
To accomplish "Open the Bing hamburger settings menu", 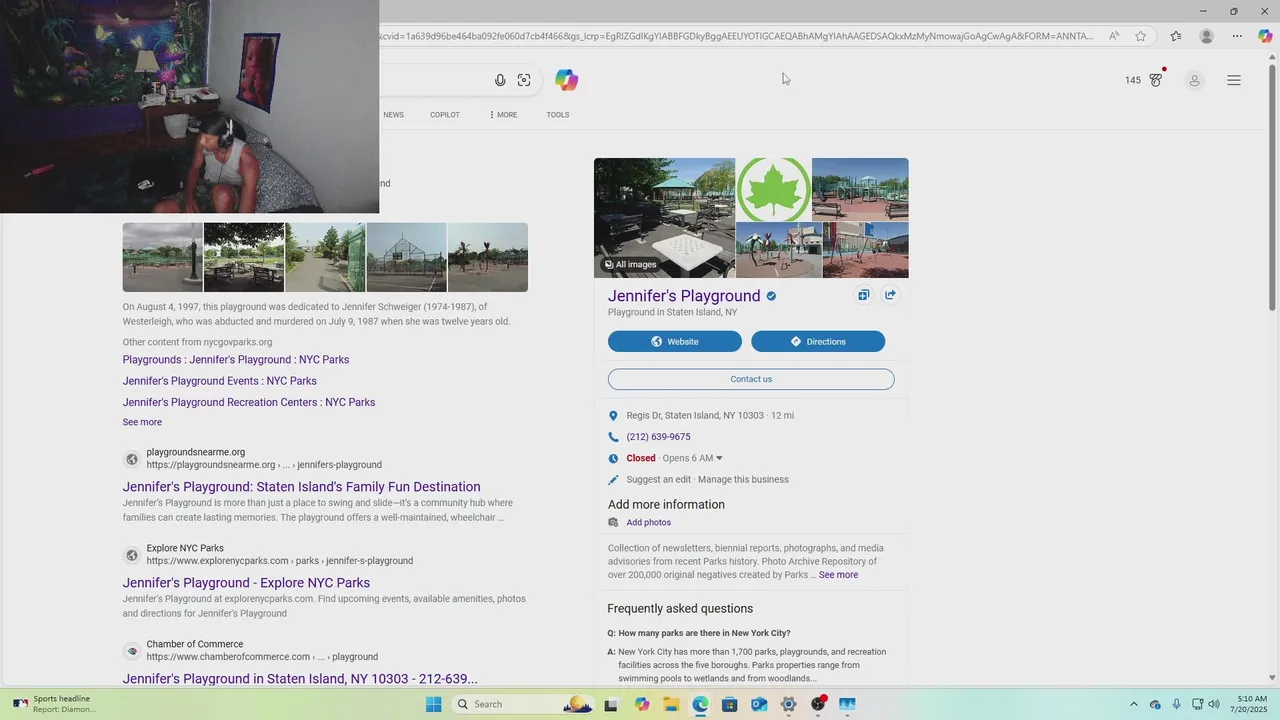I will click(1234, 80).
